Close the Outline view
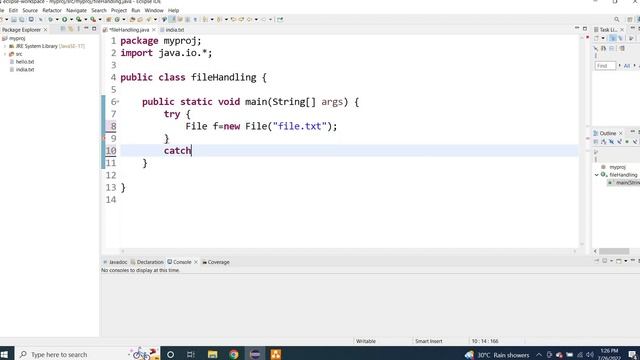The width and height of the screenshot is (640, 360). (621, 133)
